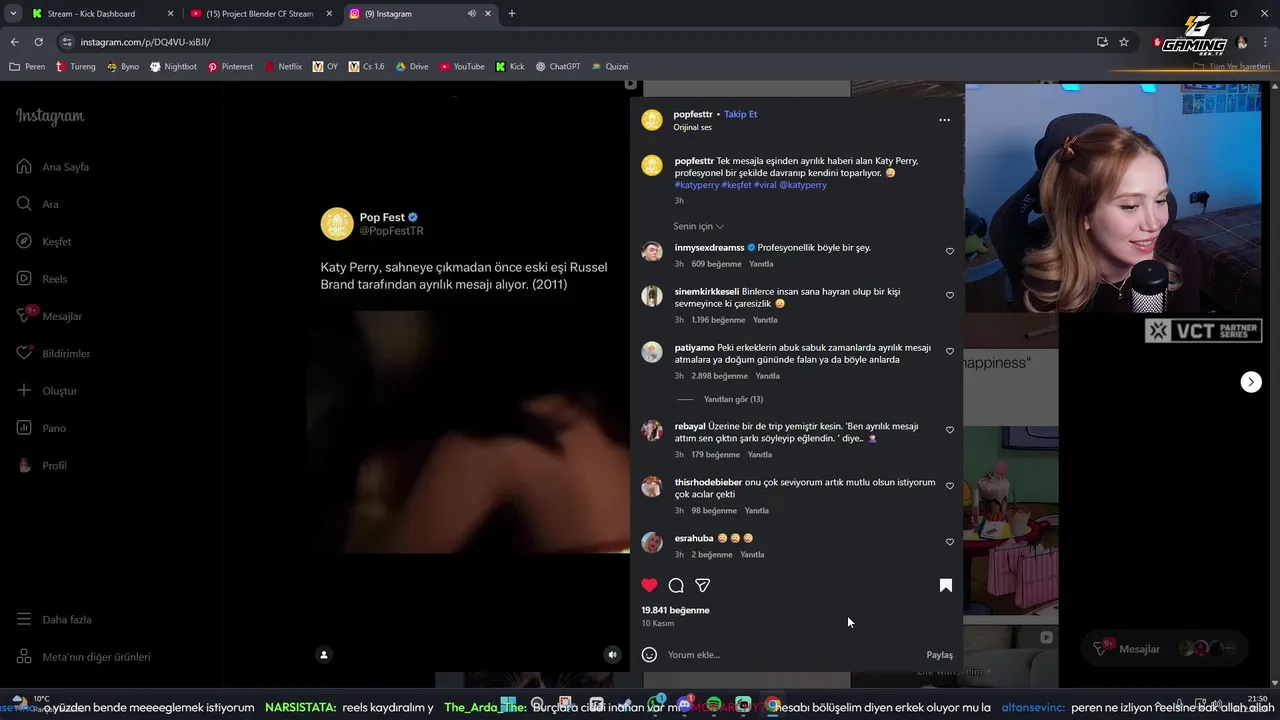Screen dimensions: 1280x720
Task: Open Profil in sidebar
Action: (41, 466)
